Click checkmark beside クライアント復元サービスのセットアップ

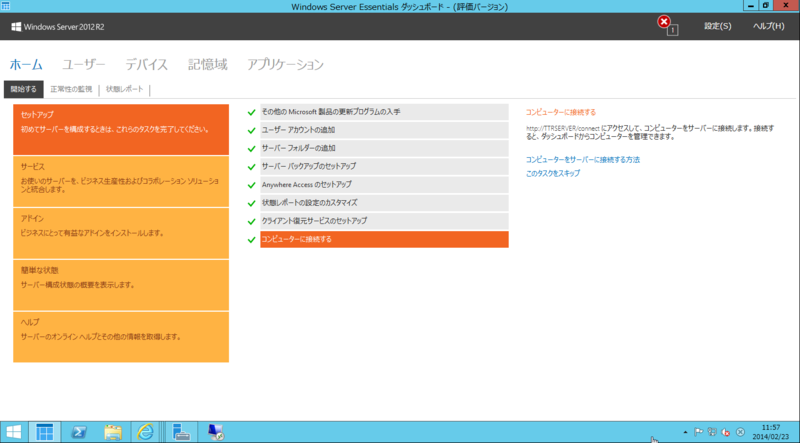coord(251,222)
